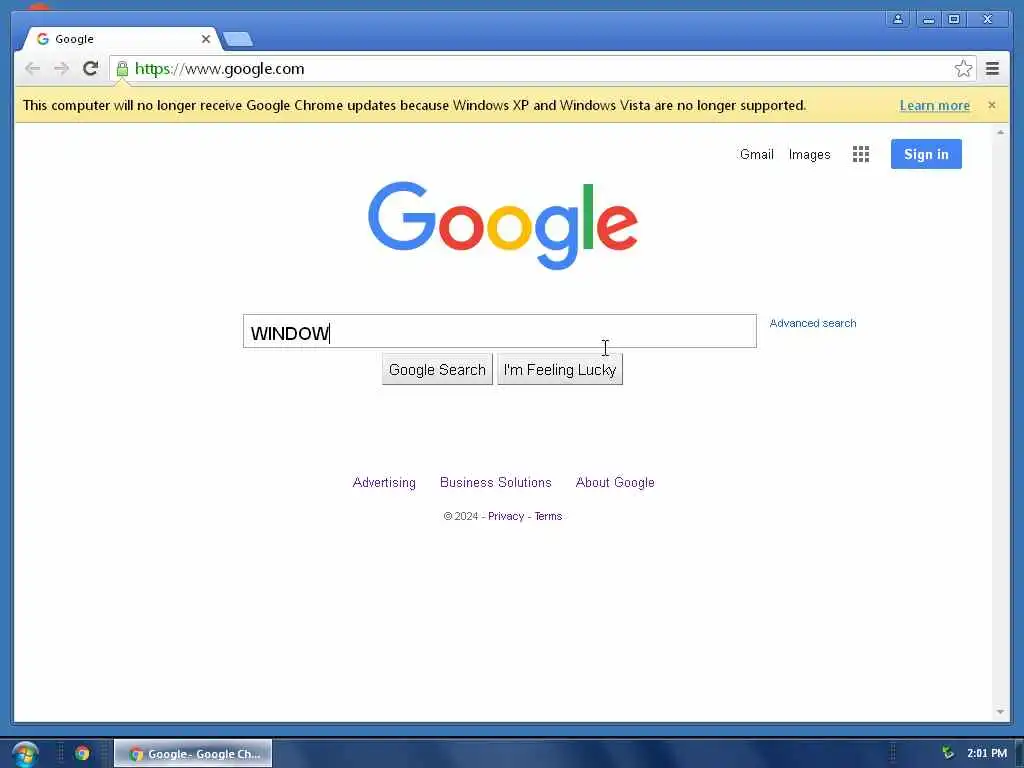Reload the Google page
This screenshot has width=1024, height=768.
[x=91, y=68]
